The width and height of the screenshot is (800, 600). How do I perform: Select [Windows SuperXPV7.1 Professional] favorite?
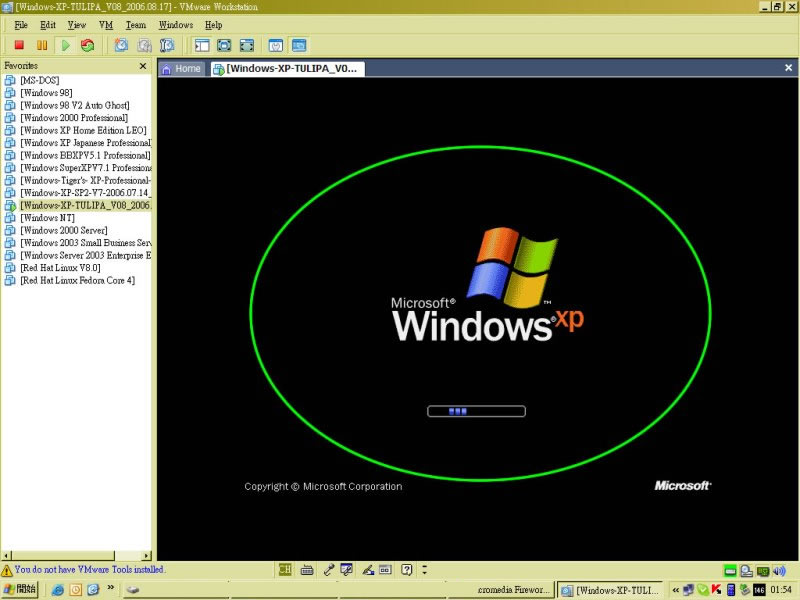tap(78, 167)
